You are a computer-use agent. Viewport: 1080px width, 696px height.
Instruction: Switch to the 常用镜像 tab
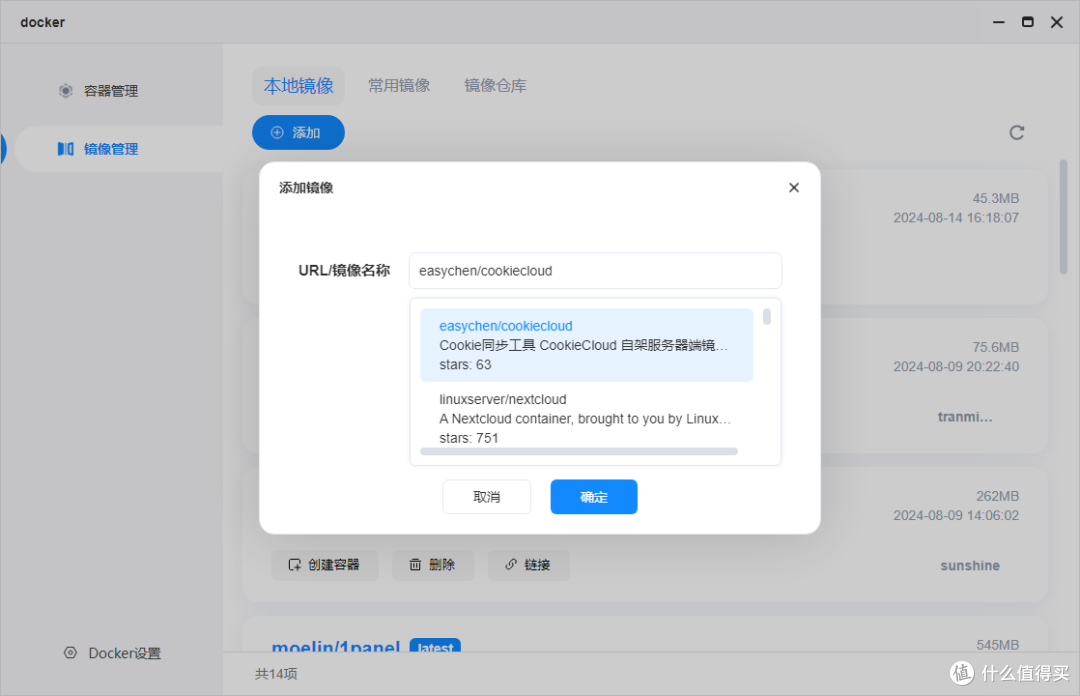tap(399, 85)
